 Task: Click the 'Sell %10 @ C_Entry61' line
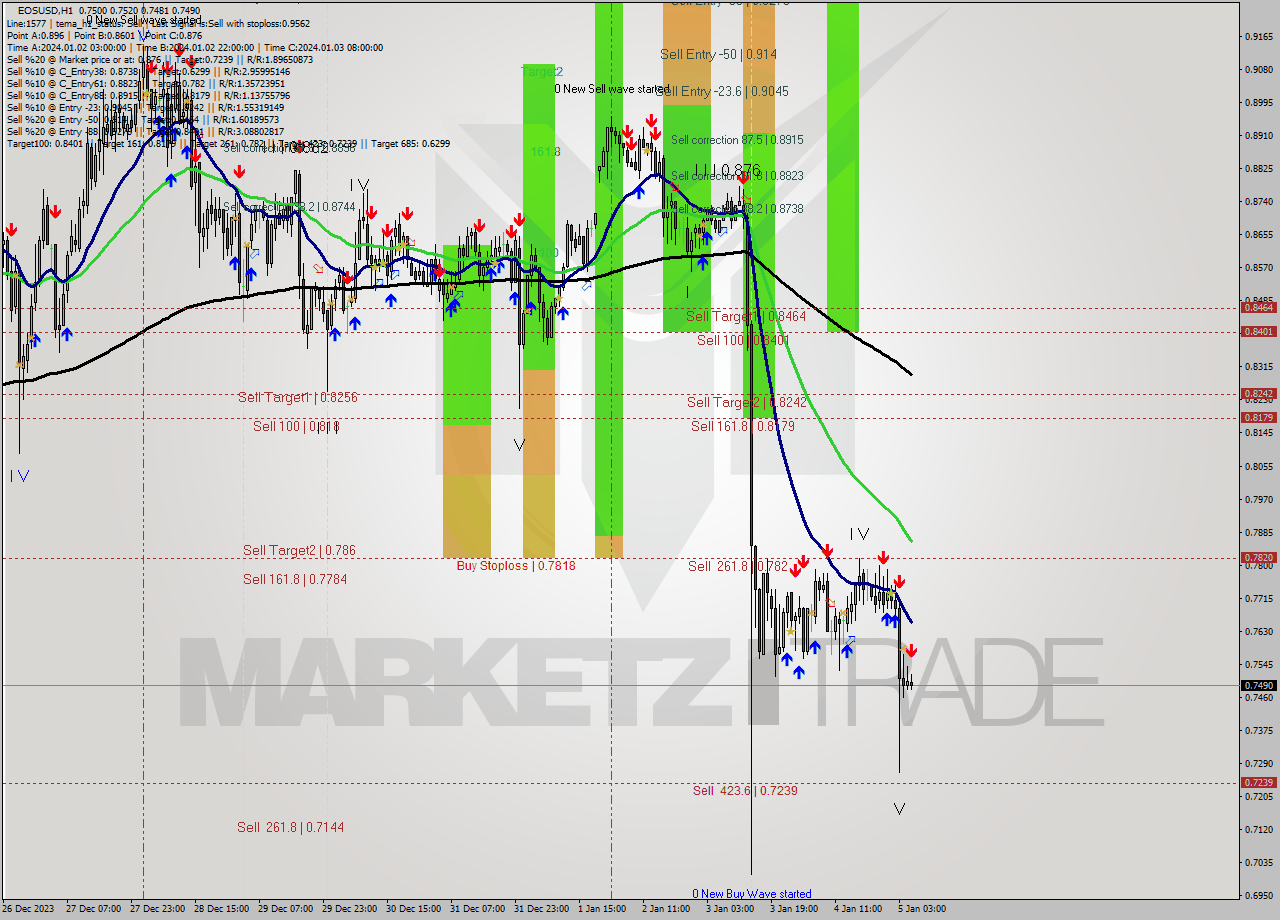tap(148, 83)
